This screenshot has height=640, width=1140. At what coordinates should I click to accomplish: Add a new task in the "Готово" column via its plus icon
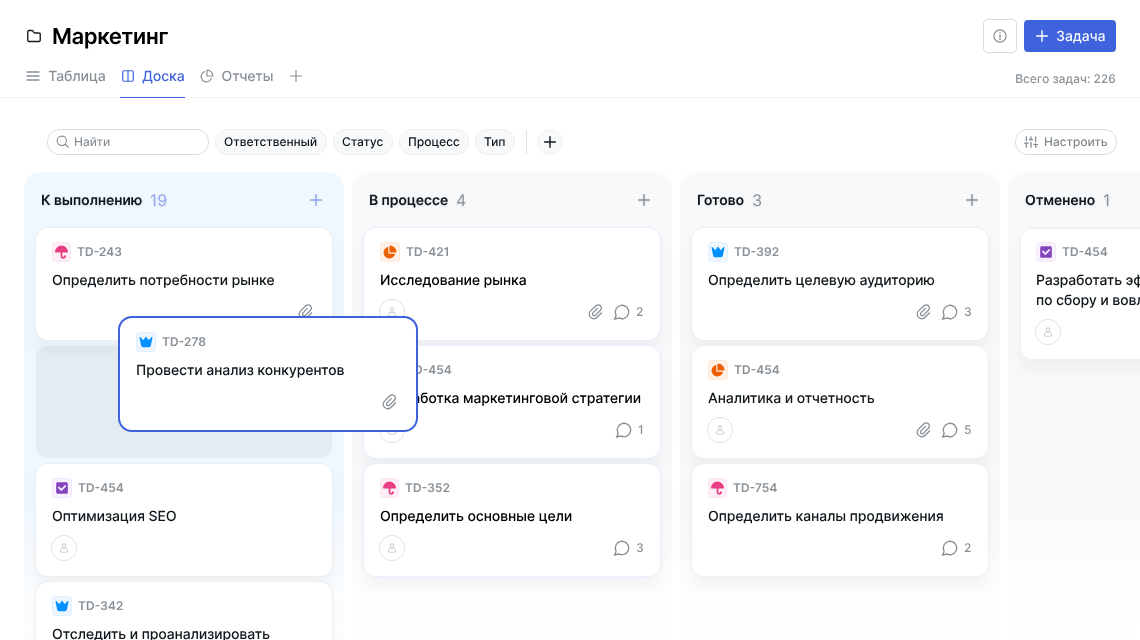coord(971,200)
